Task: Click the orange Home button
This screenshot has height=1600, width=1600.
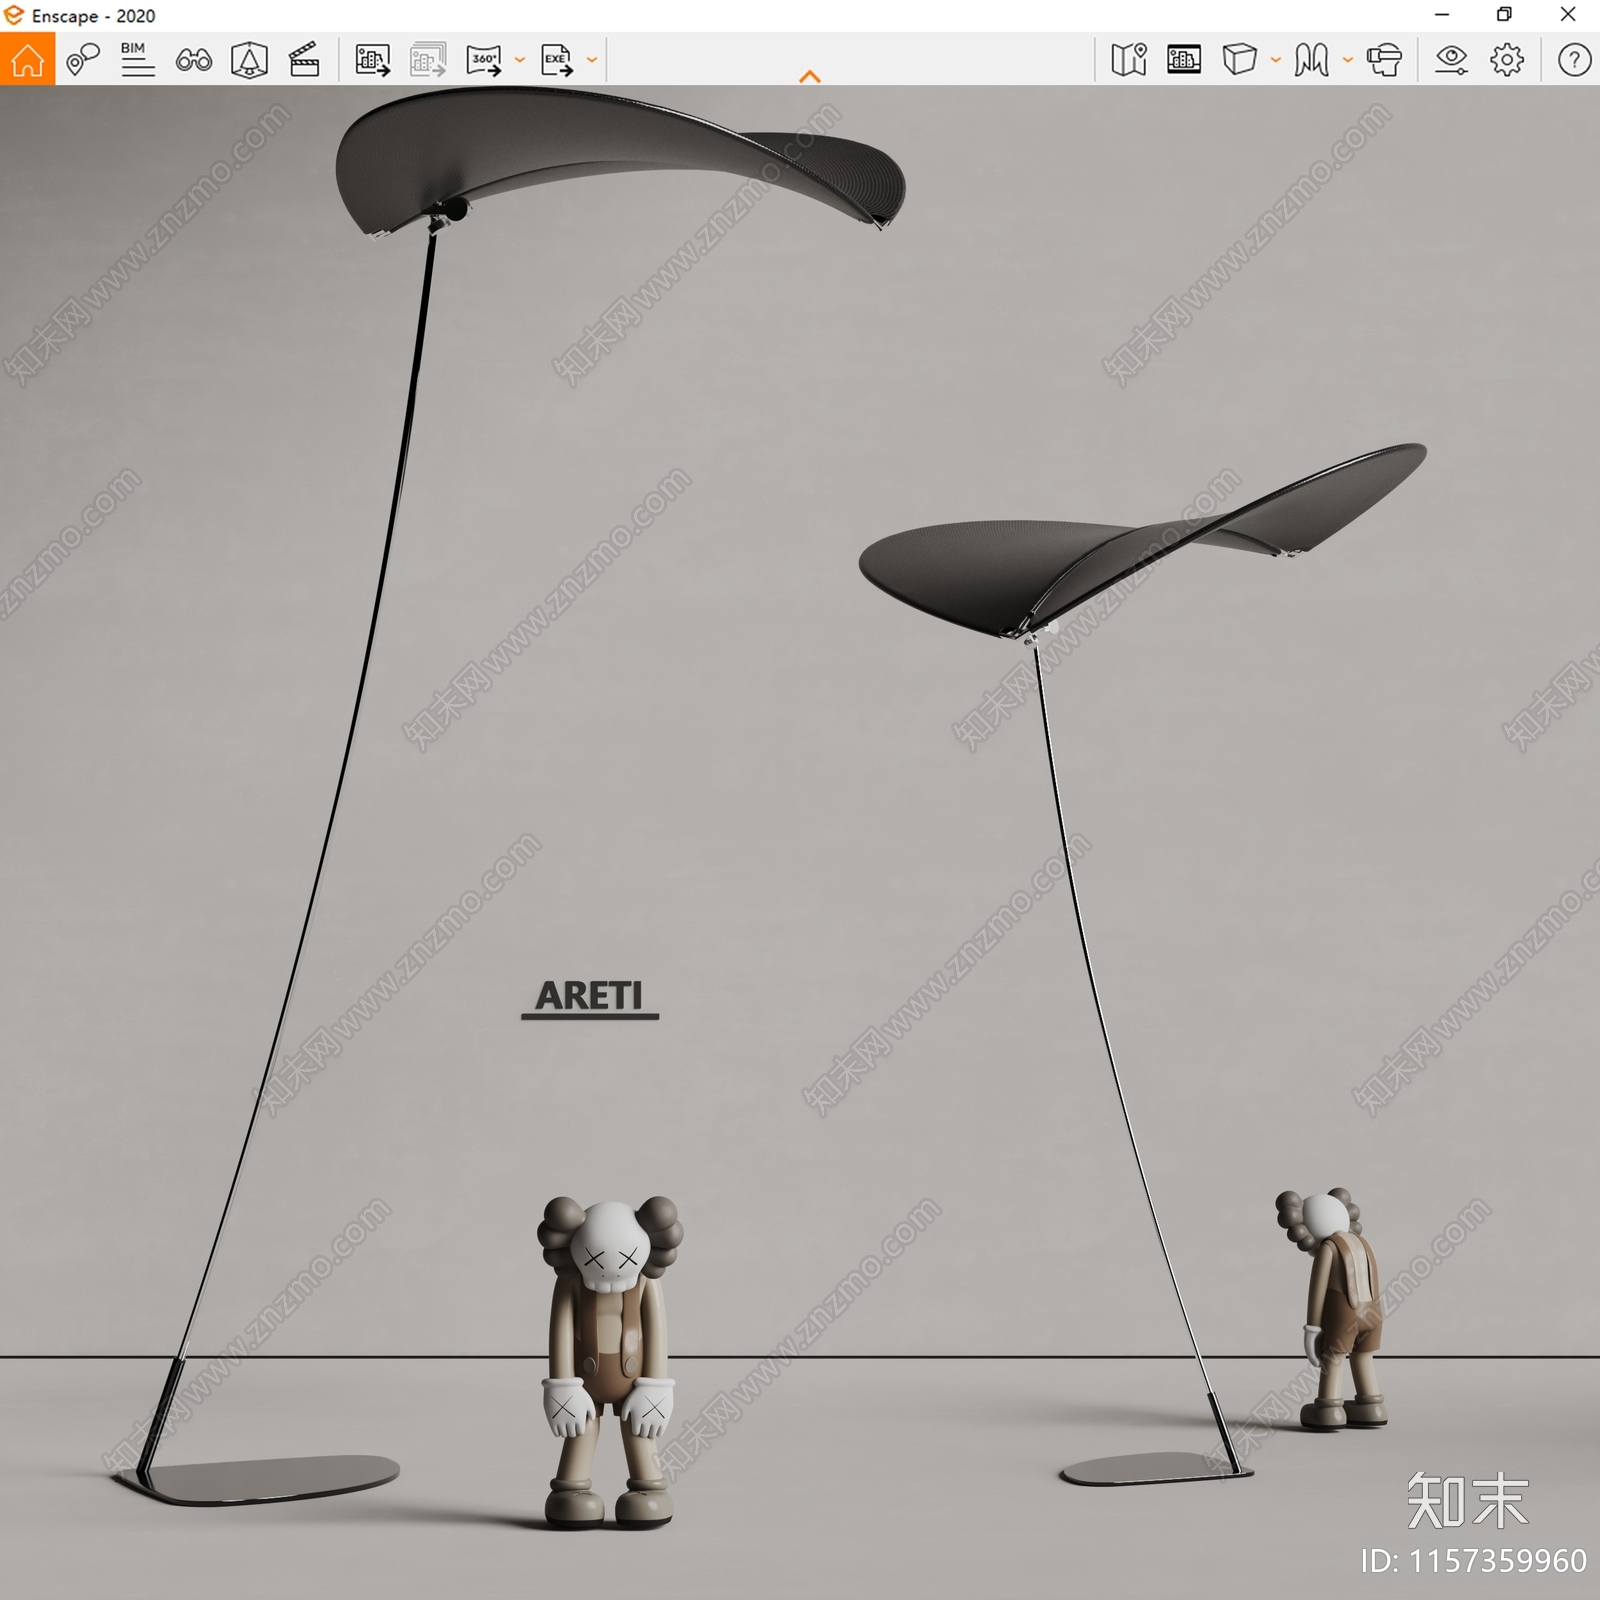Action: click(27, 59)
